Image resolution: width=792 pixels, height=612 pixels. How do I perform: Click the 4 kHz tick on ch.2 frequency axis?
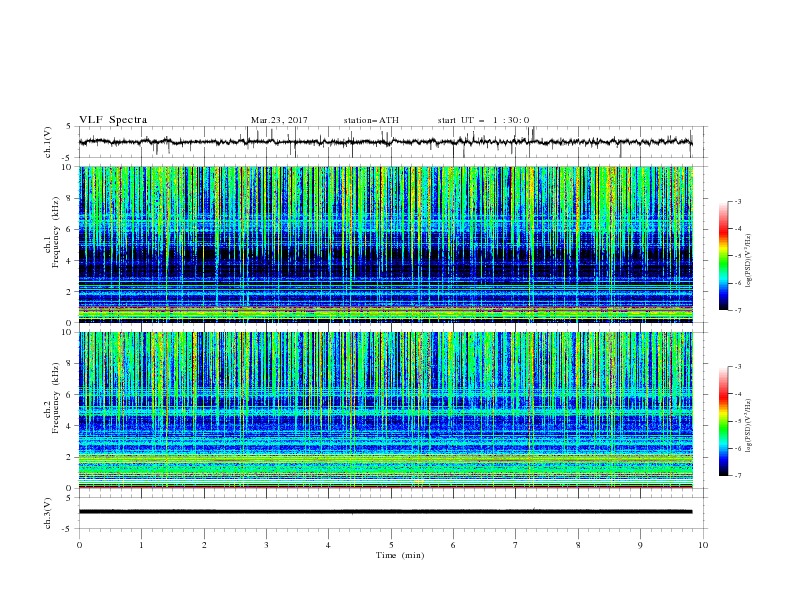[x=69, y=426]
